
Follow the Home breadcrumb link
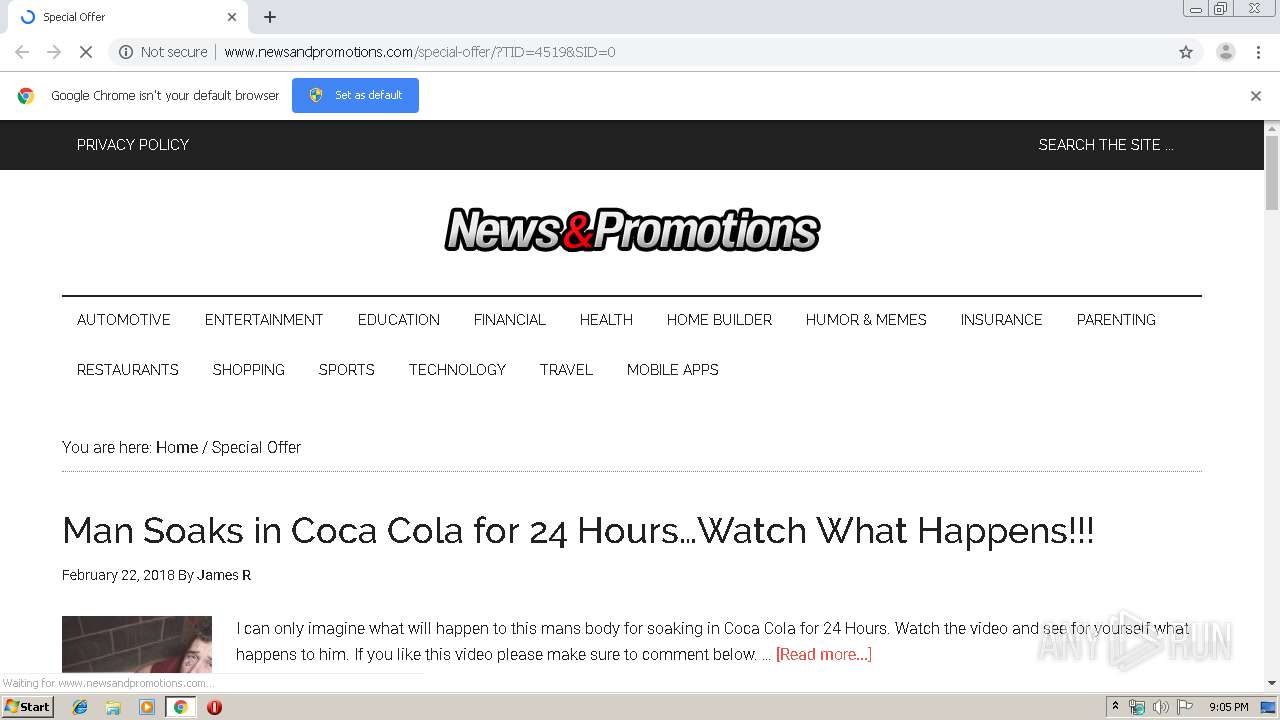click(x=177, y=447)
